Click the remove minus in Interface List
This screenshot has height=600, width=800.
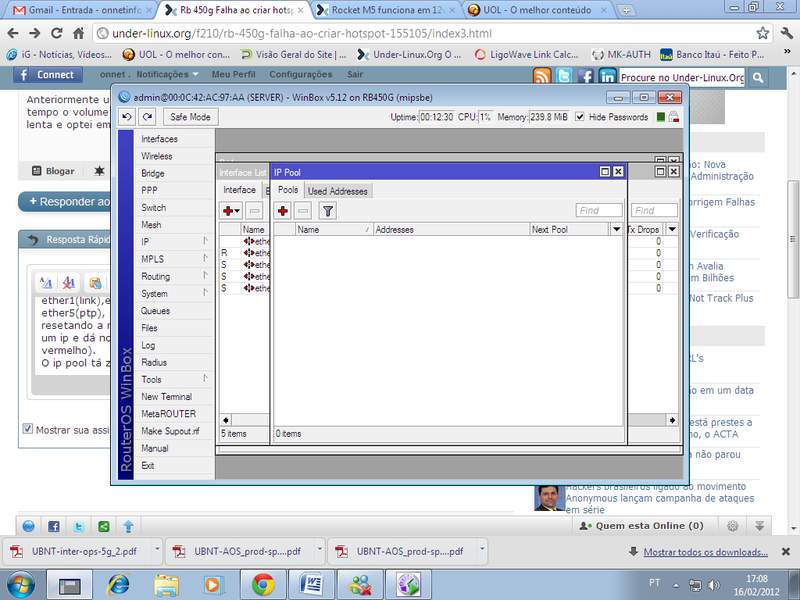254,210
